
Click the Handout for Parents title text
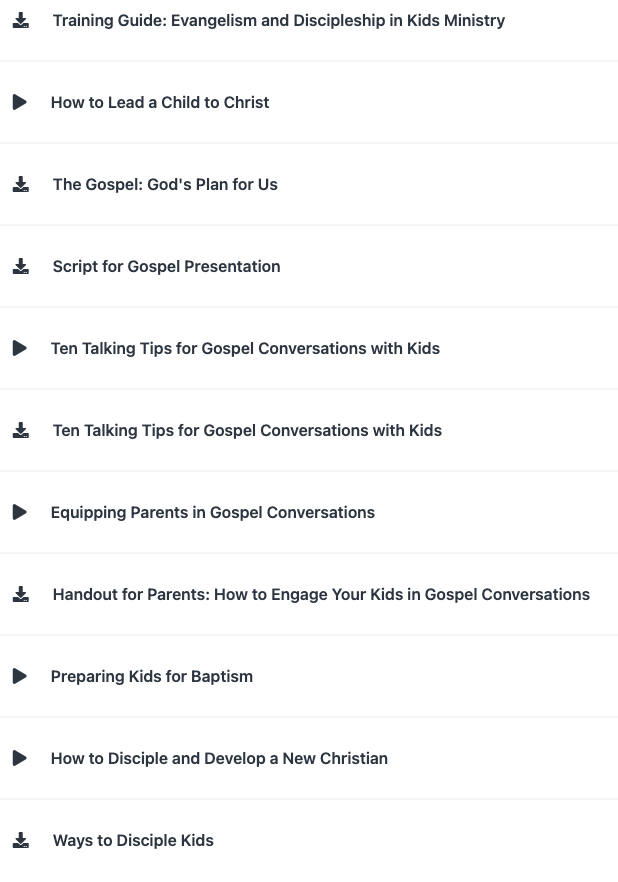pos(321,594)
